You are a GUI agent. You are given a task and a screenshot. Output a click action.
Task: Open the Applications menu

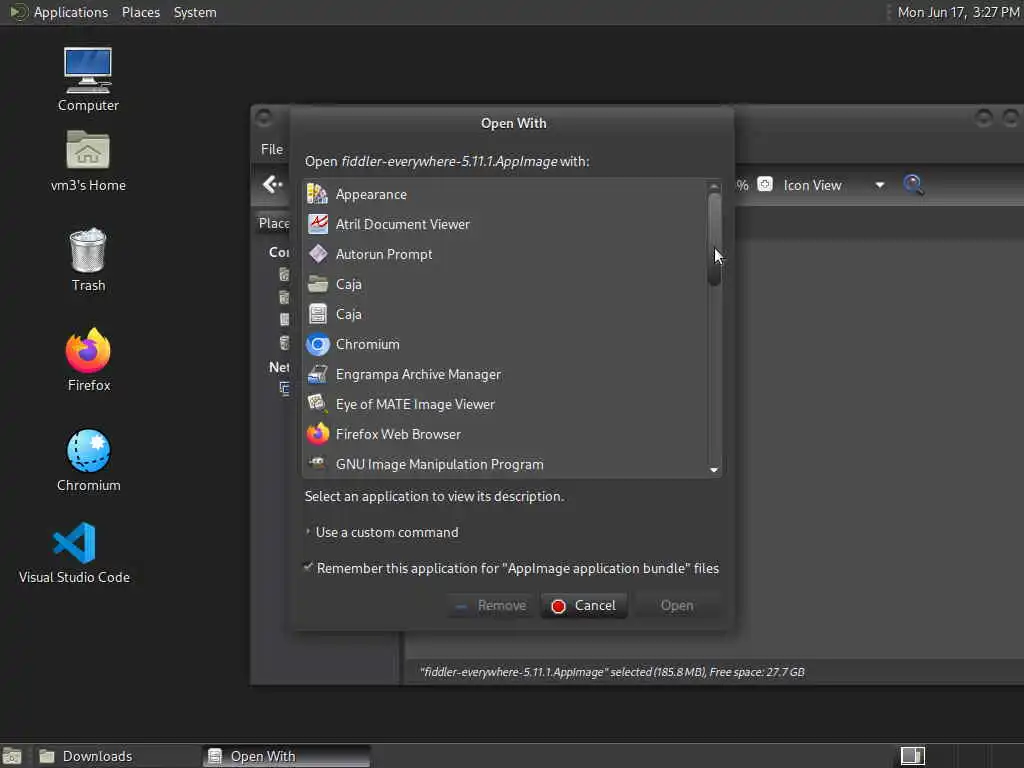tap(71, 12)
